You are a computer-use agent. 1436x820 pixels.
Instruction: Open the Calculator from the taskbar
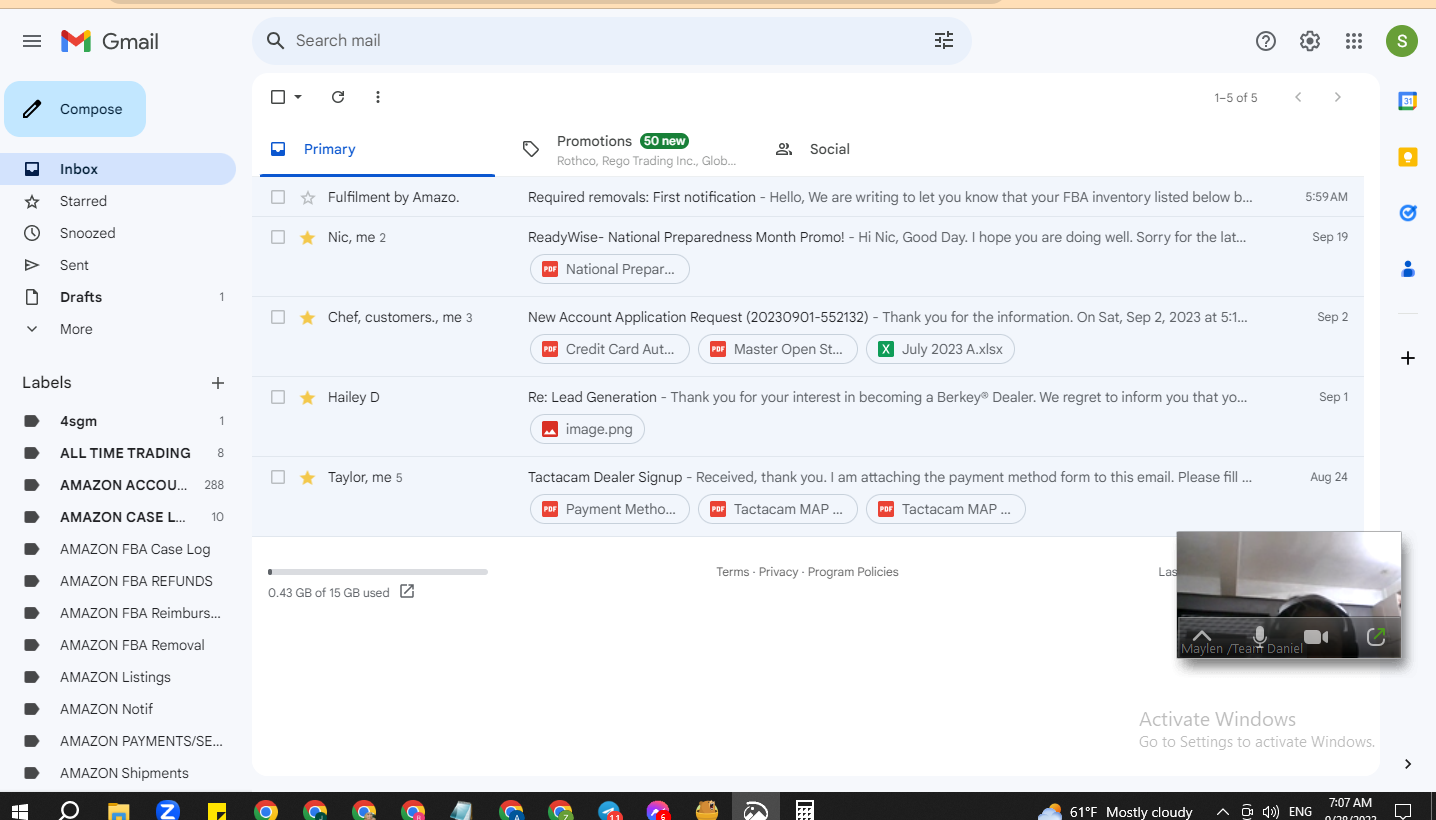click(x=805, y=810)
